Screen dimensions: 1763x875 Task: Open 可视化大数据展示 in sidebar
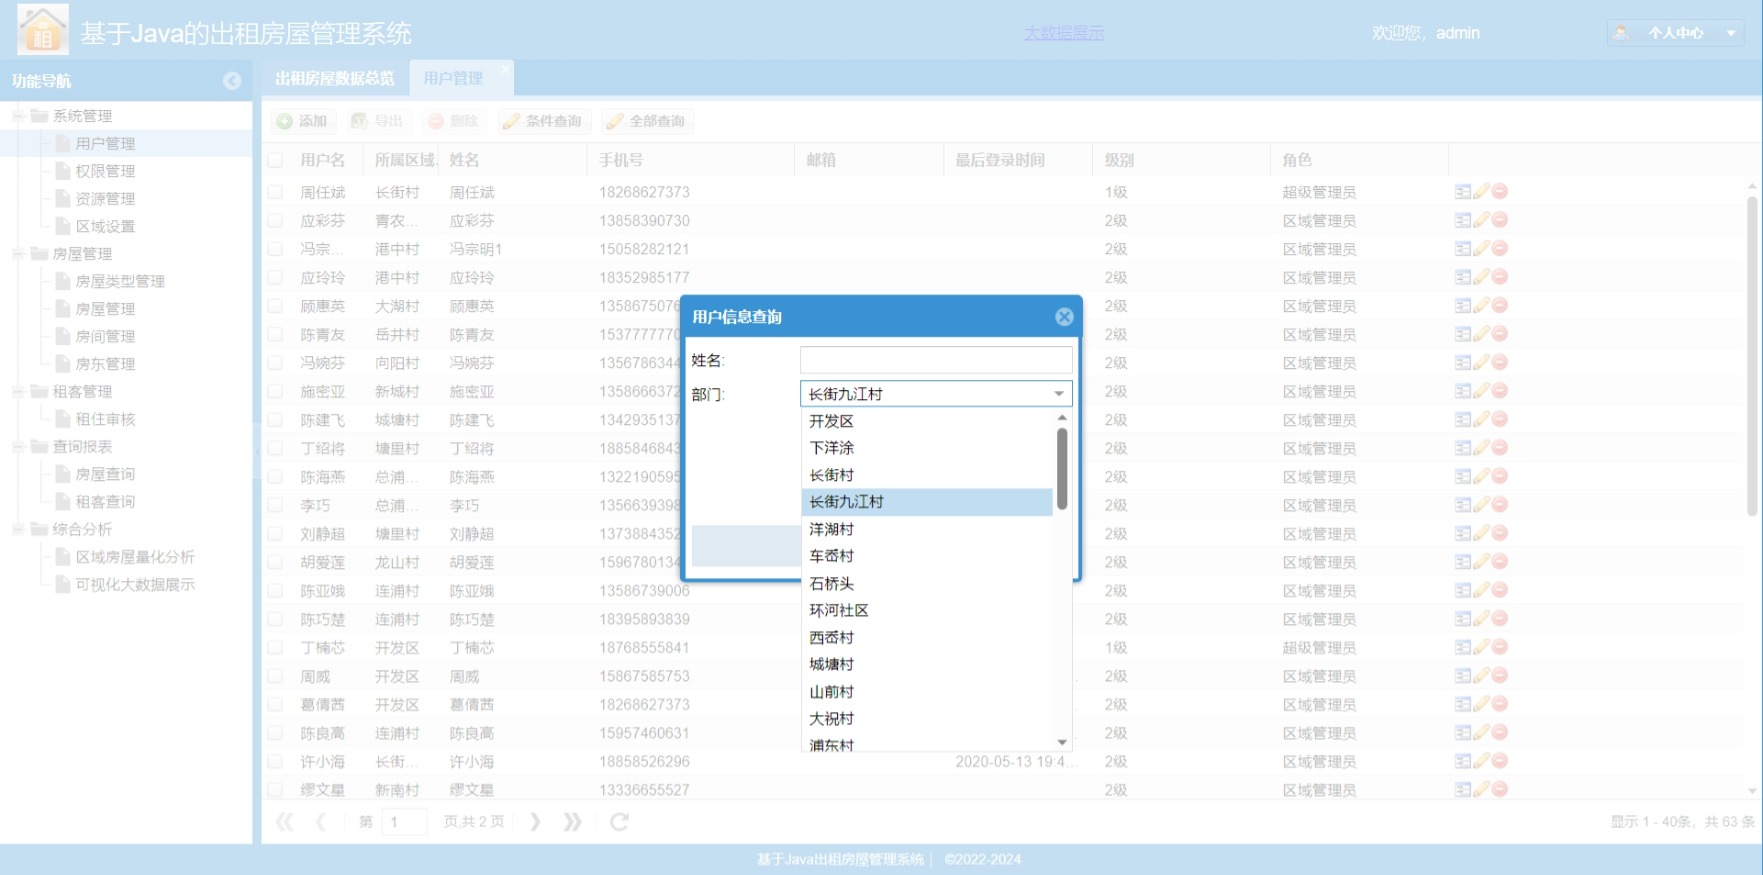135,584
